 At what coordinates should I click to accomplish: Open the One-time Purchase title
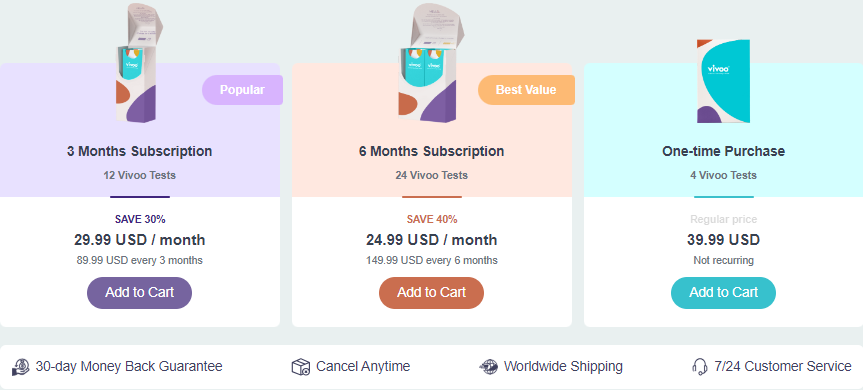tap(723, 151)
